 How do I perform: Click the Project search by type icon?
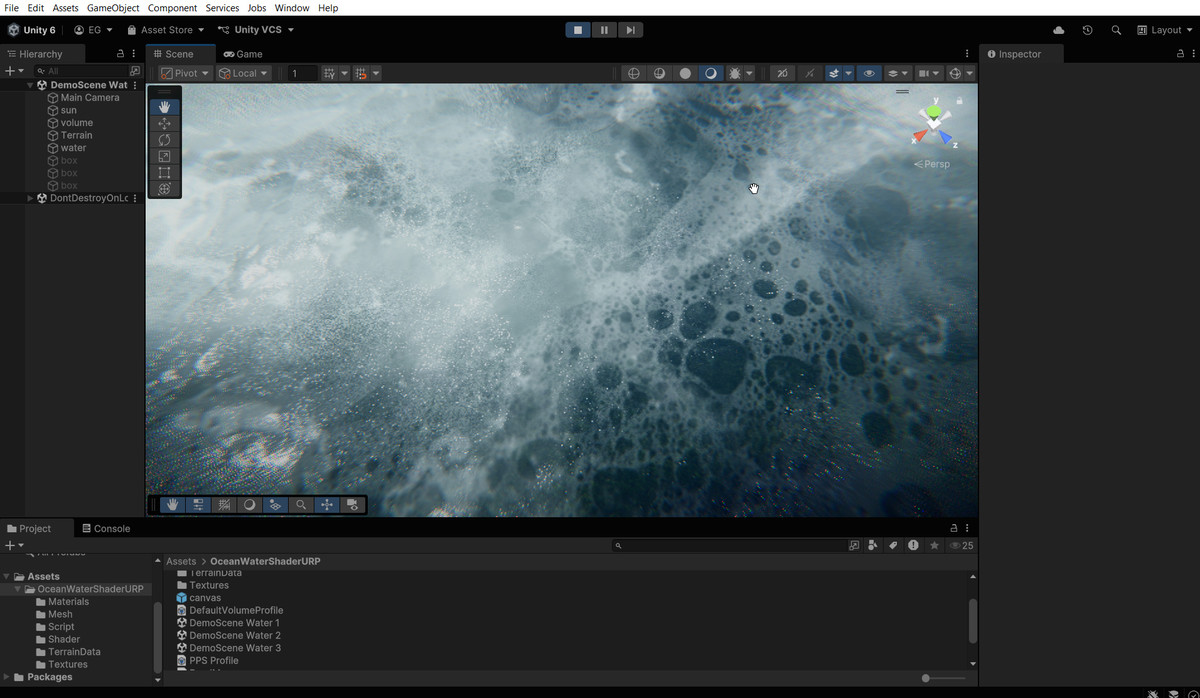tap(873, 545)
